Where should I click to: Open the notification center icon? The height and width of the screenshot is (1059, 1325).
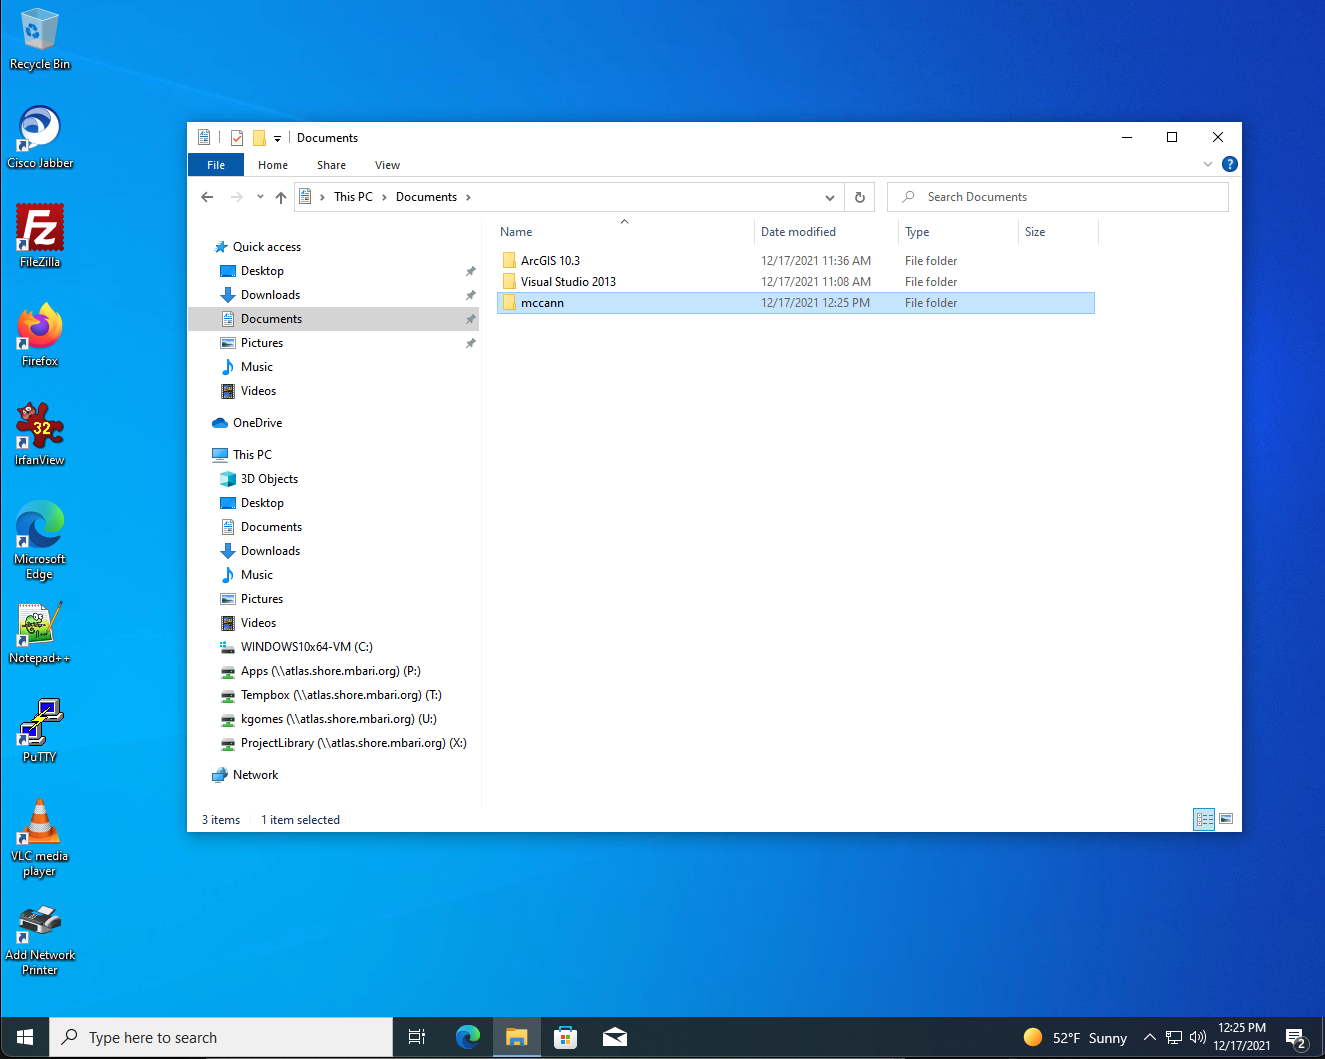coord(1296,1038)
